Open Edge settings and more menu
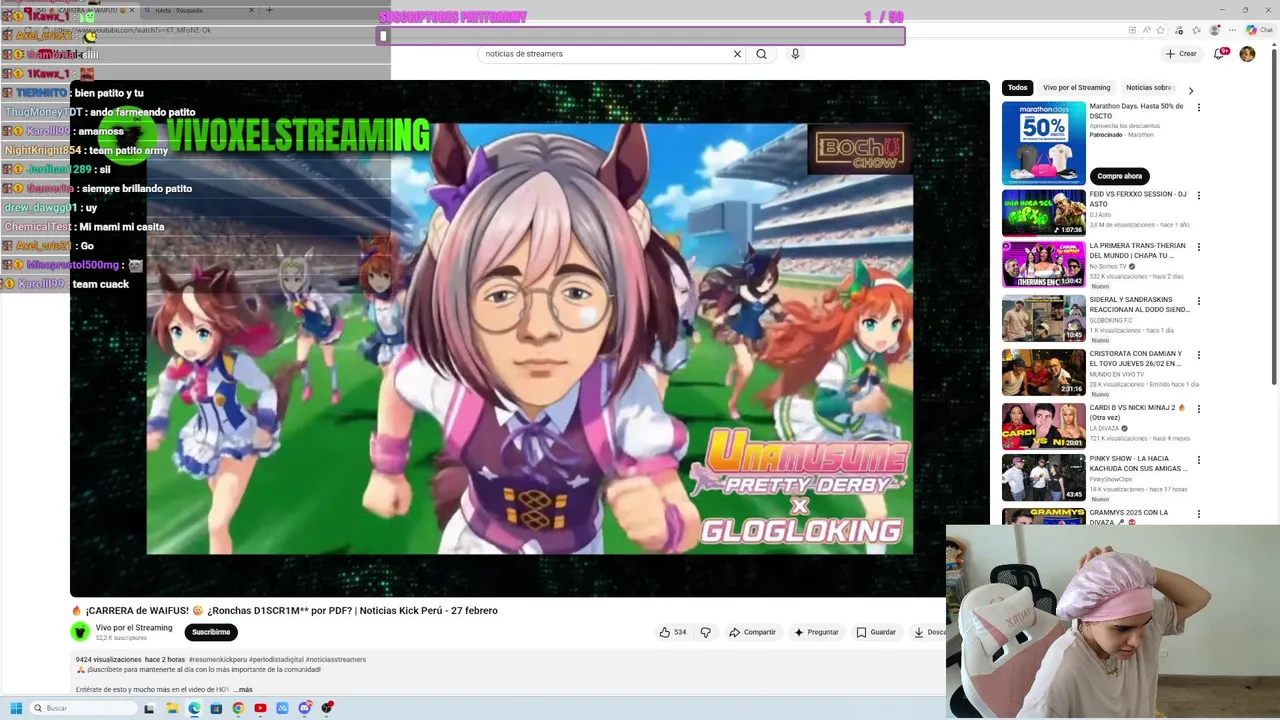The height and width of the screenshot is (720, 1280). (1233, 30)
